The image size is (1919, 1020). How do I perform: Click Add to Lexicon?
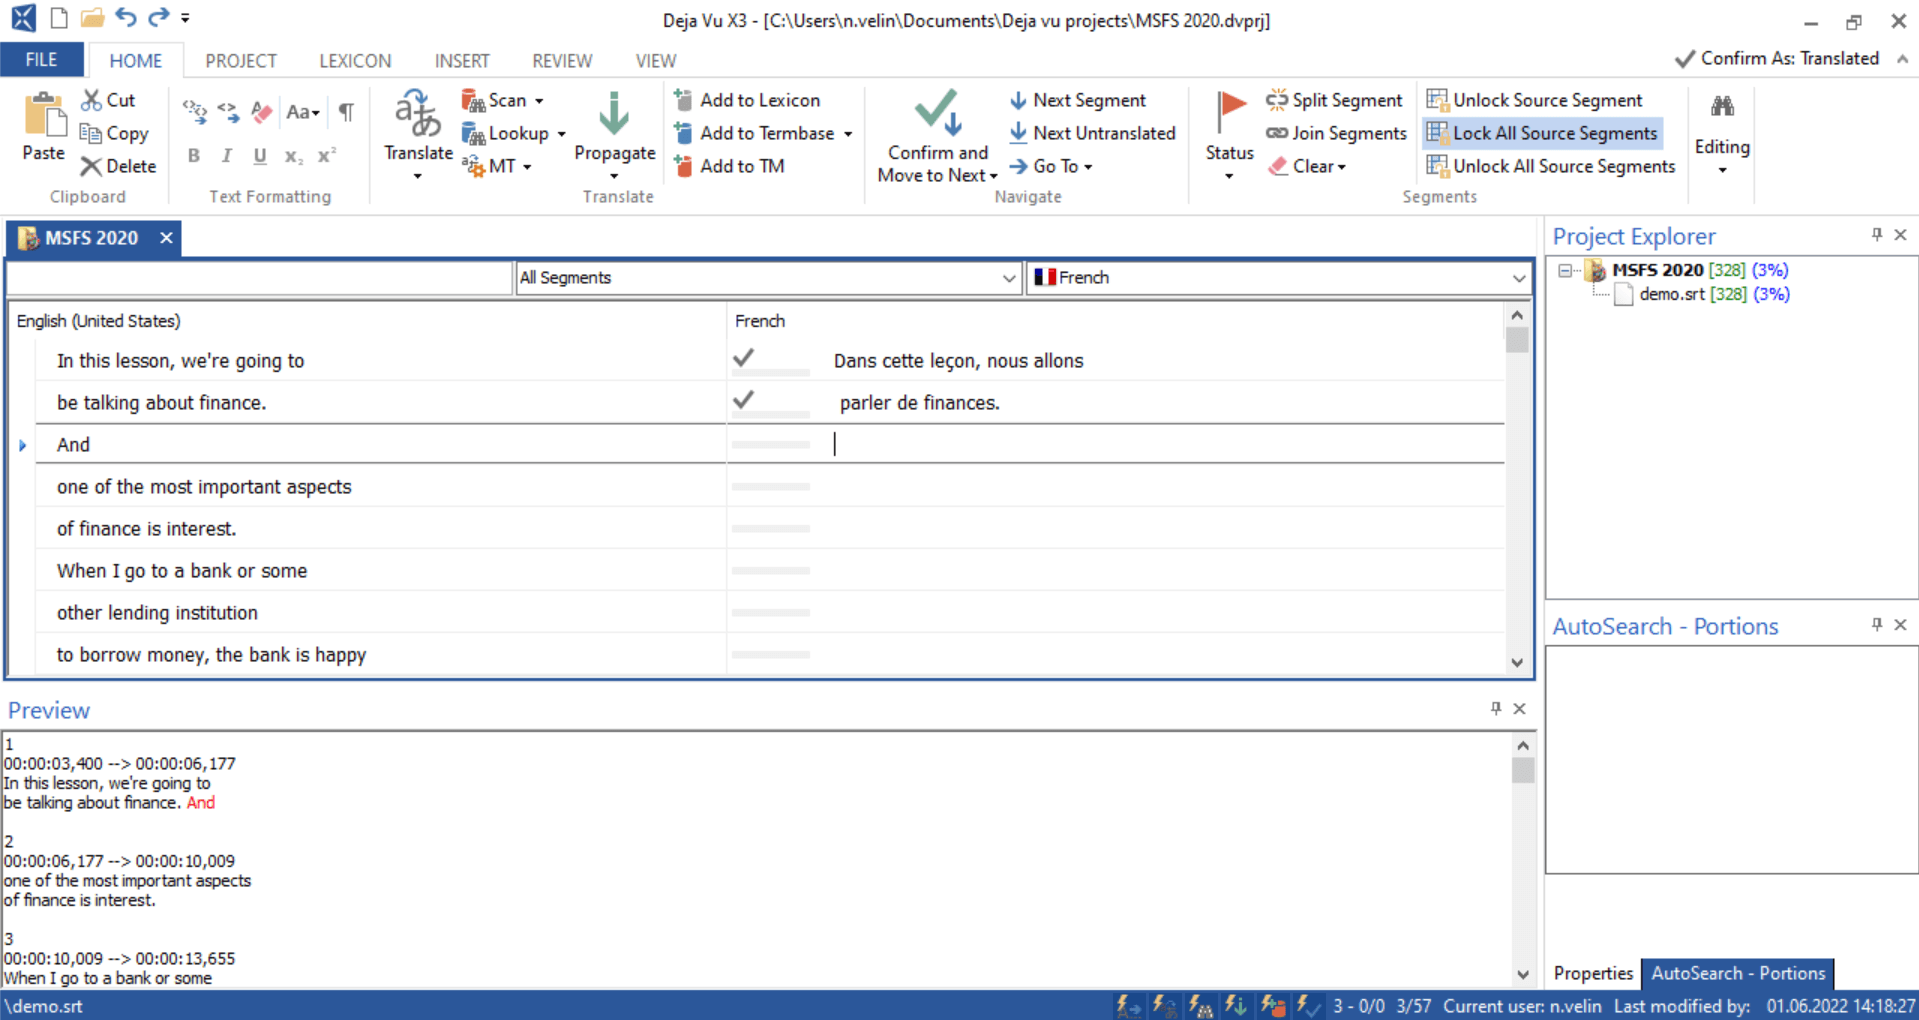click(x=748, y=100)
